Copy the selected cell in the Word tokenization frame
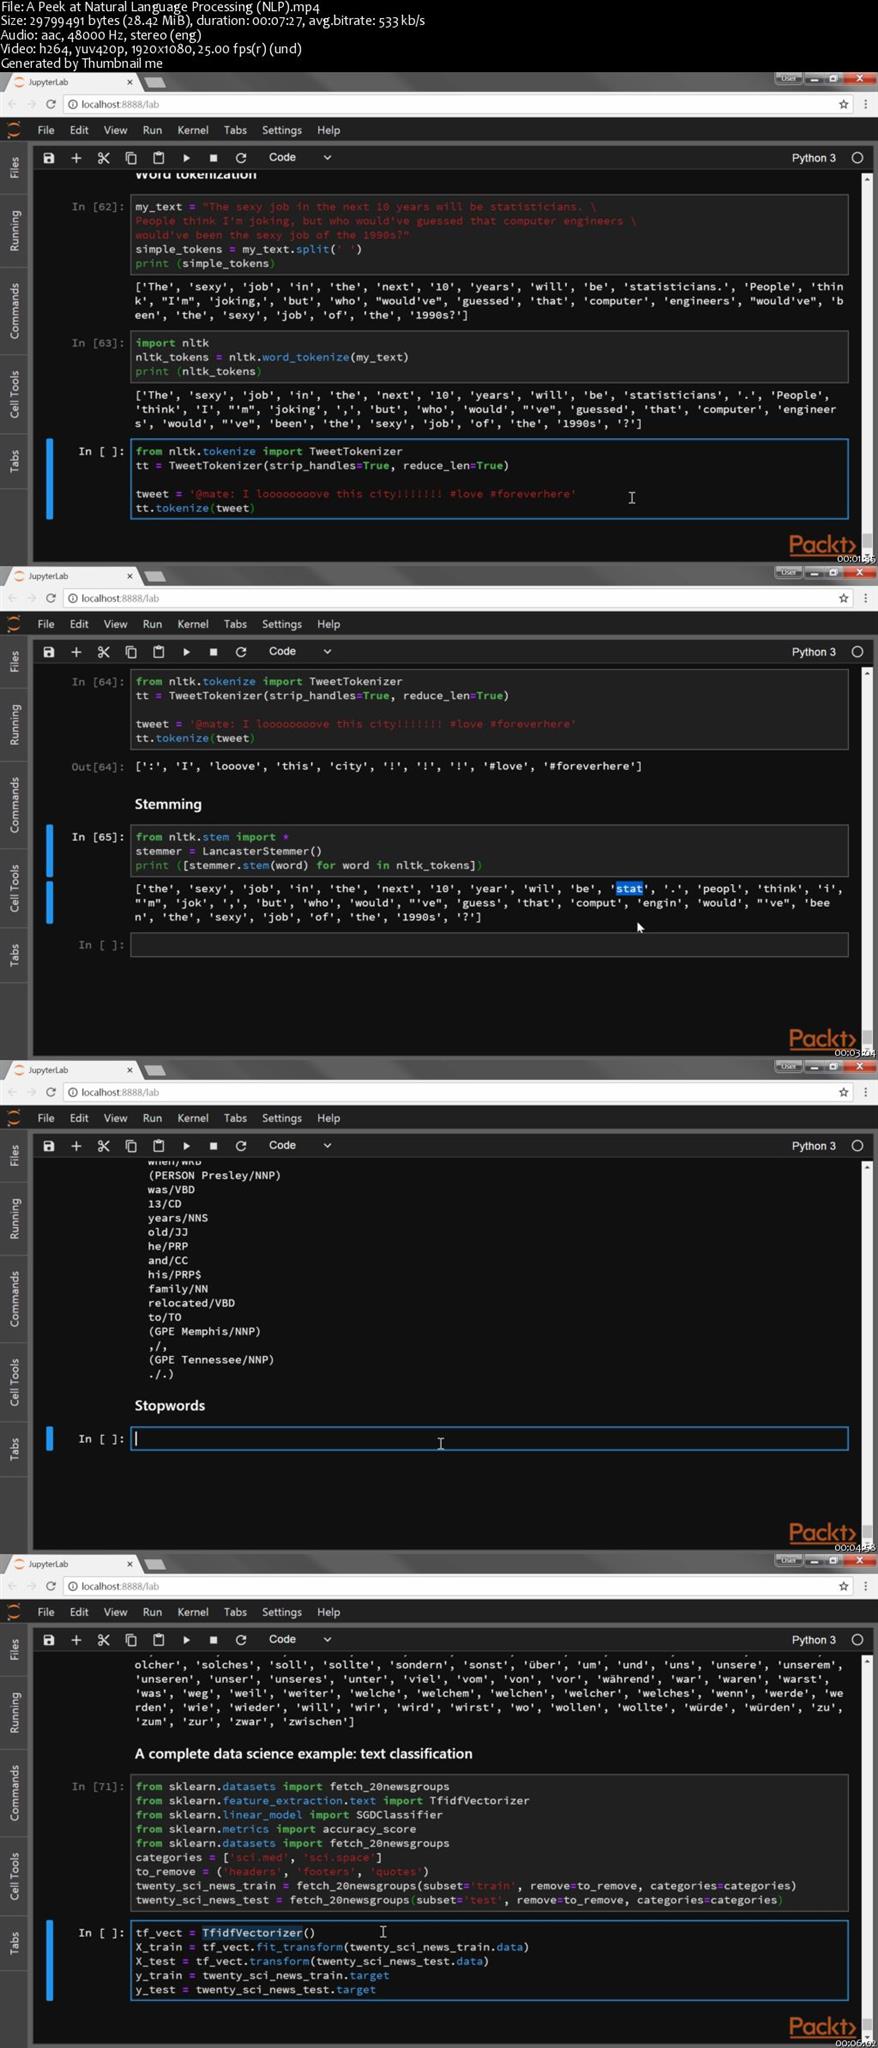The height and width of the screenshot is (2048, 878). pos(131,158)
